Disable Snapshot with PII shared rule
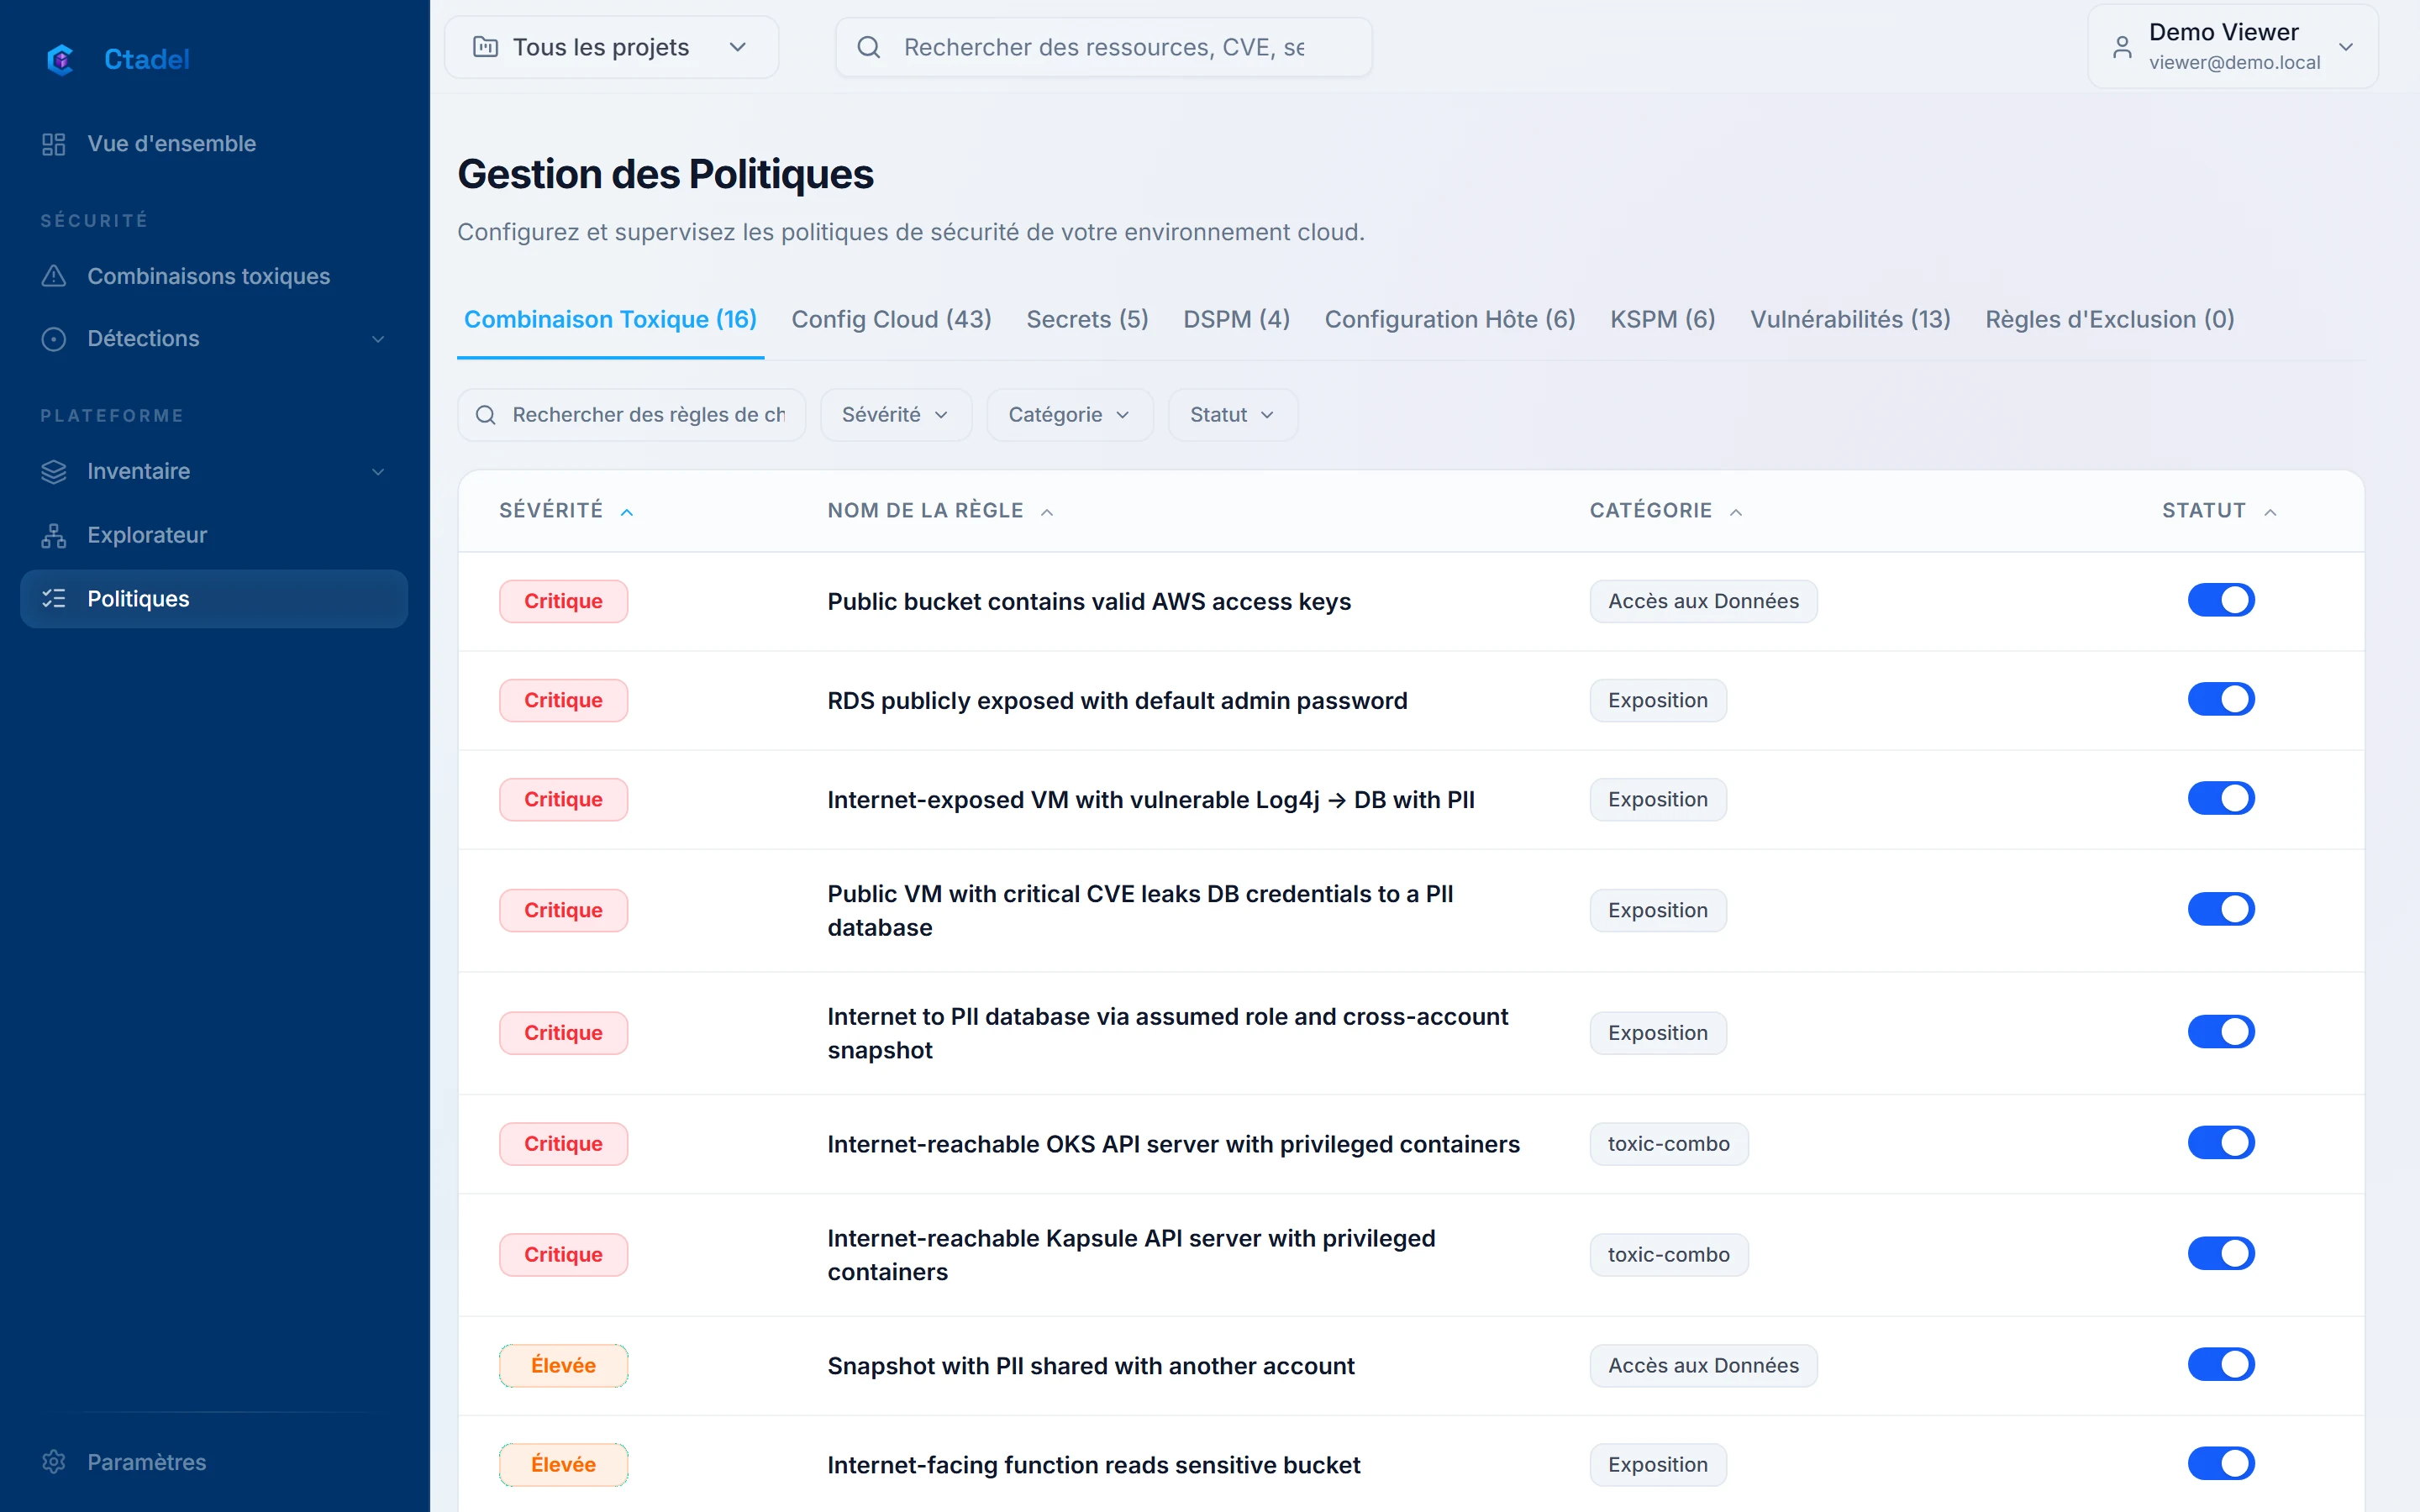Image resolution: width=2420 pixels, height=1512 pixels. click(2221, 1364)
